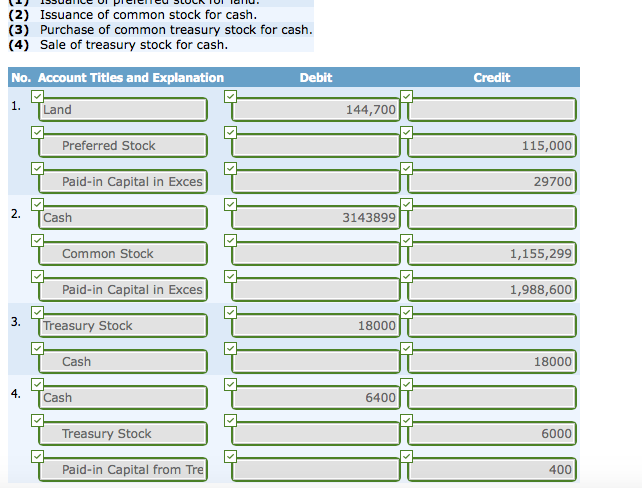Click the empty debit field in Treasury Stock entry 4 row
The width and height of the screenshot is (642, 488).
point(316,434)
